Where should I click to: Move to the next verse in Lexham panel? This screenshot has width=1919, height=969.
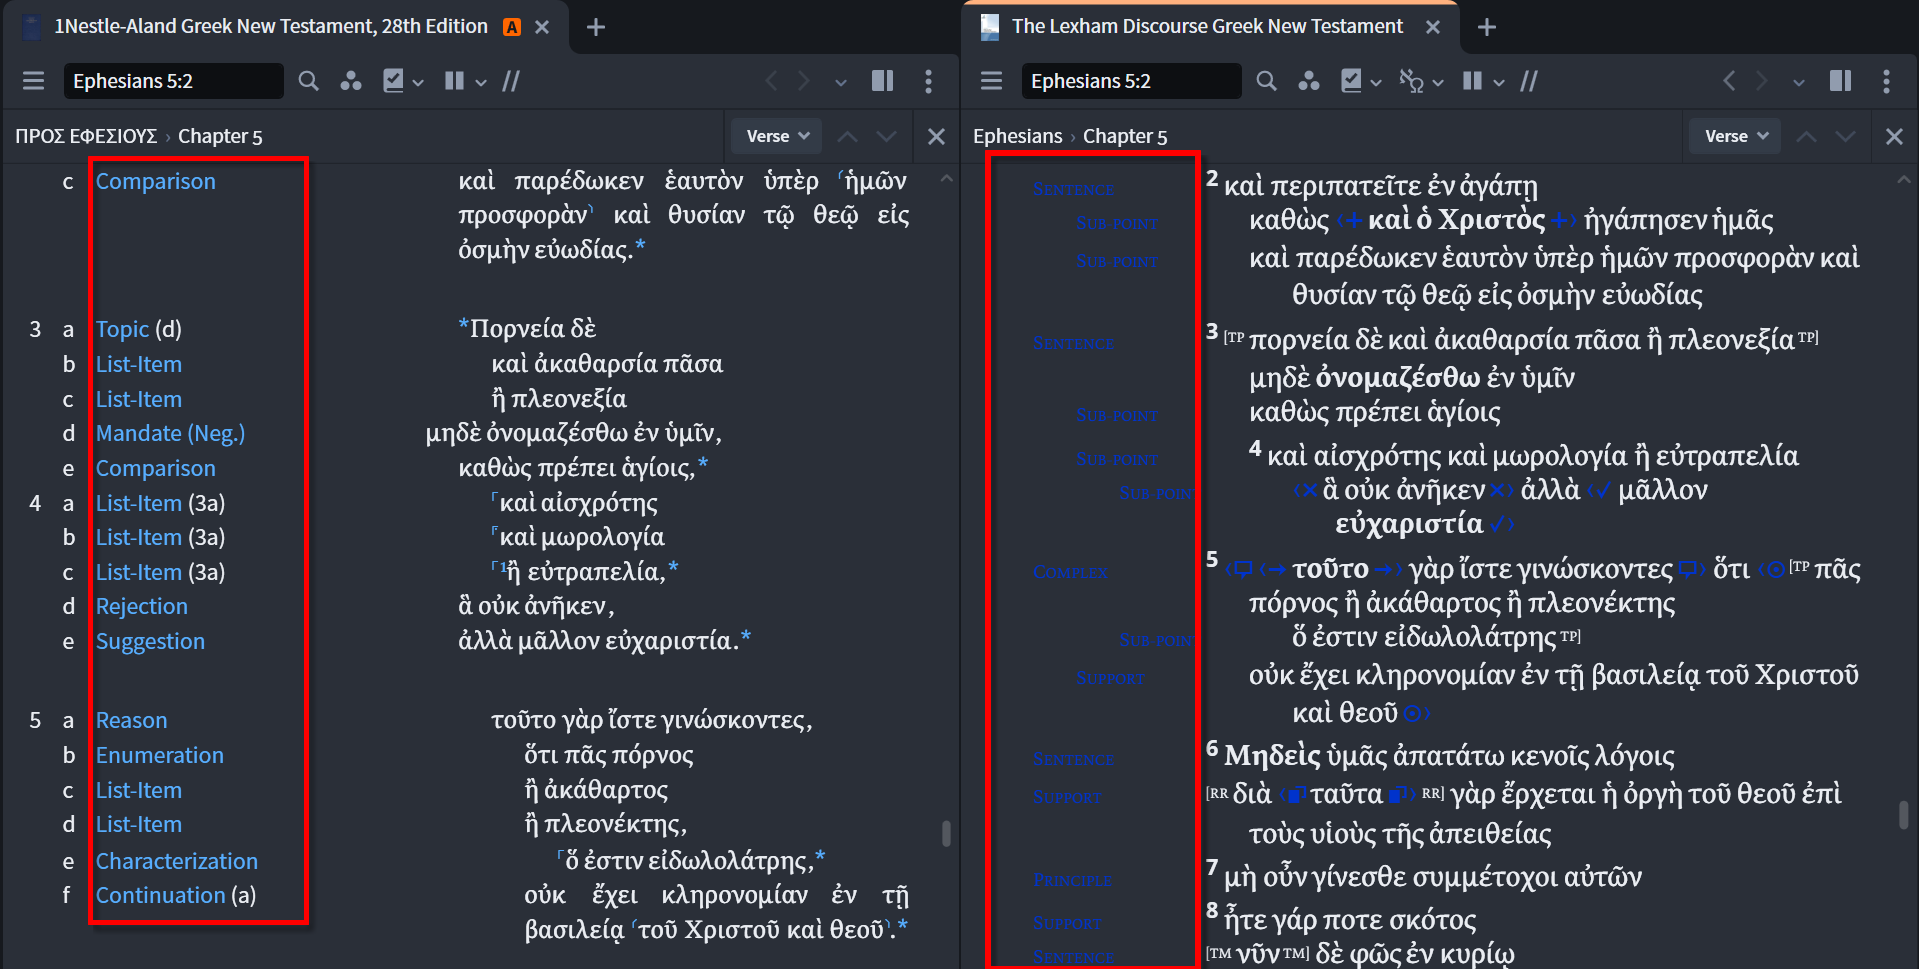1845,136
